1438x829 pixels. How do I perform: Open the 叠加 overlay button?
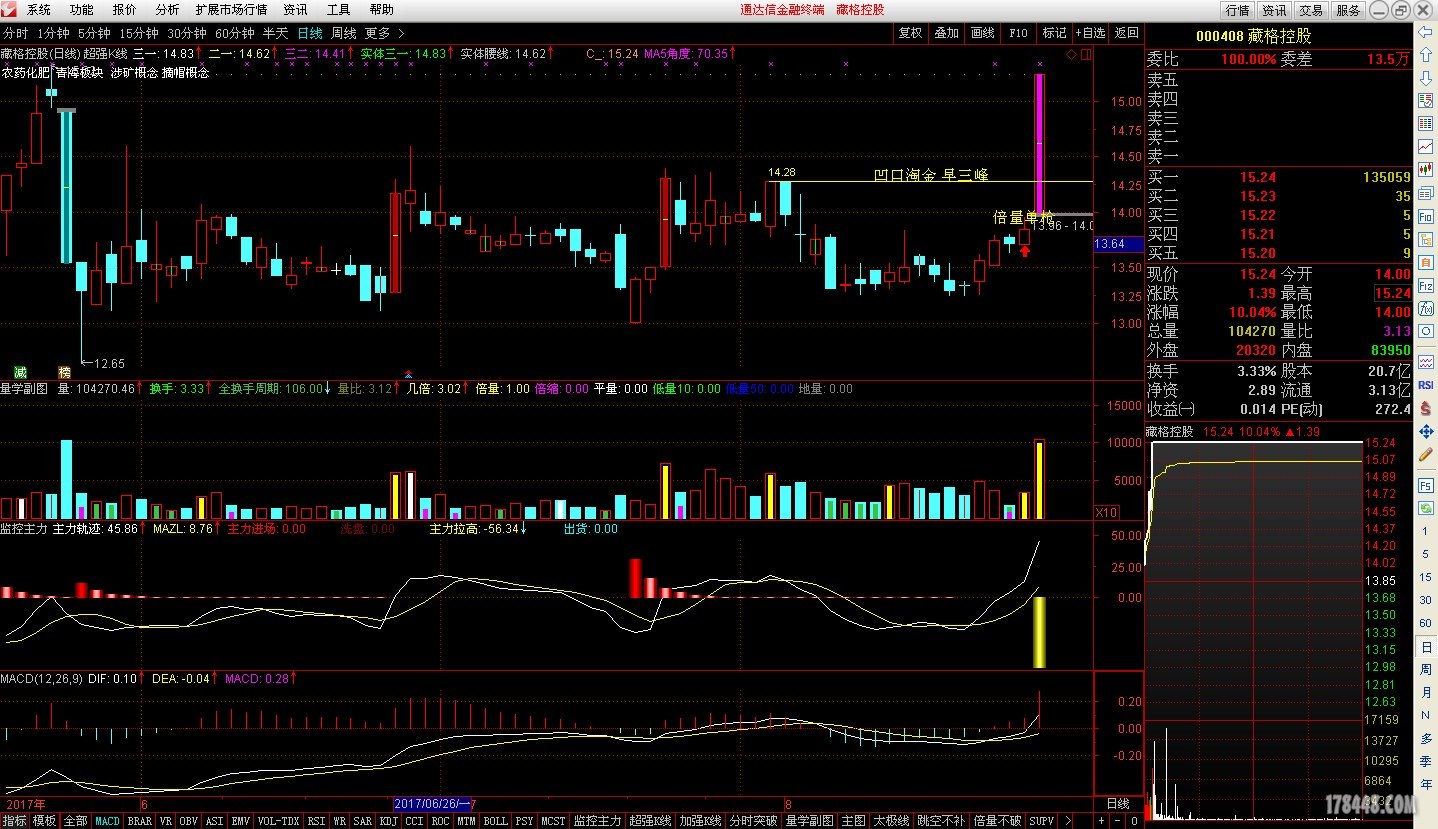(x=946, y=33)
